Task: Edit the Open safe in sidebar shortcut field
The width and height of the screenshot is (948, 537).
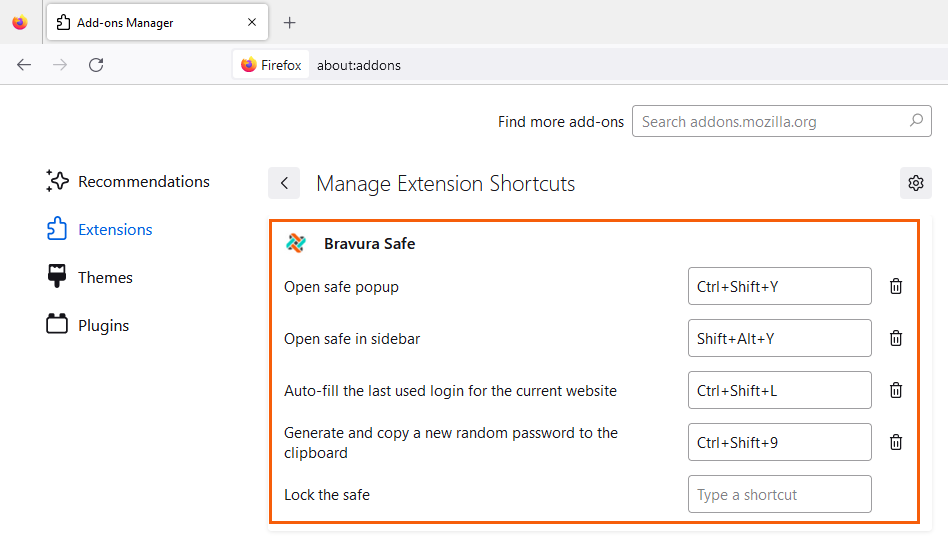Action: point(780,338)
